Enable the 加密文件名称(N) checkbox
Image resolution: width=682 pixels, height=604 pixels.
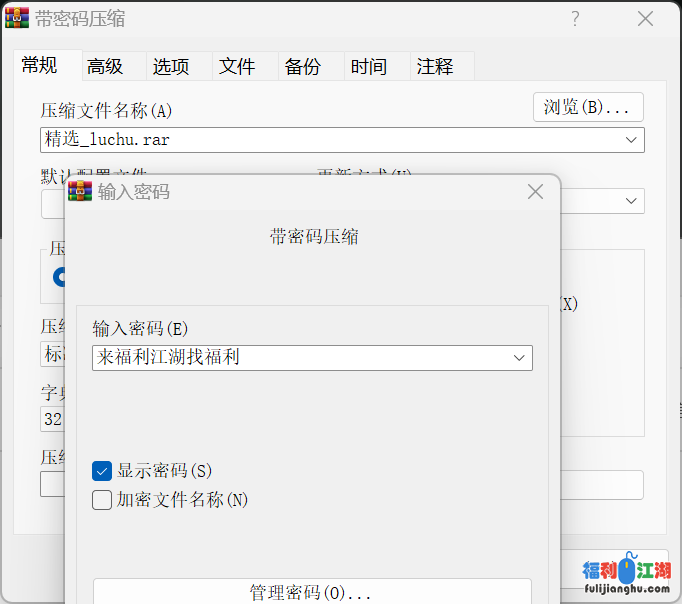point(102,500)
